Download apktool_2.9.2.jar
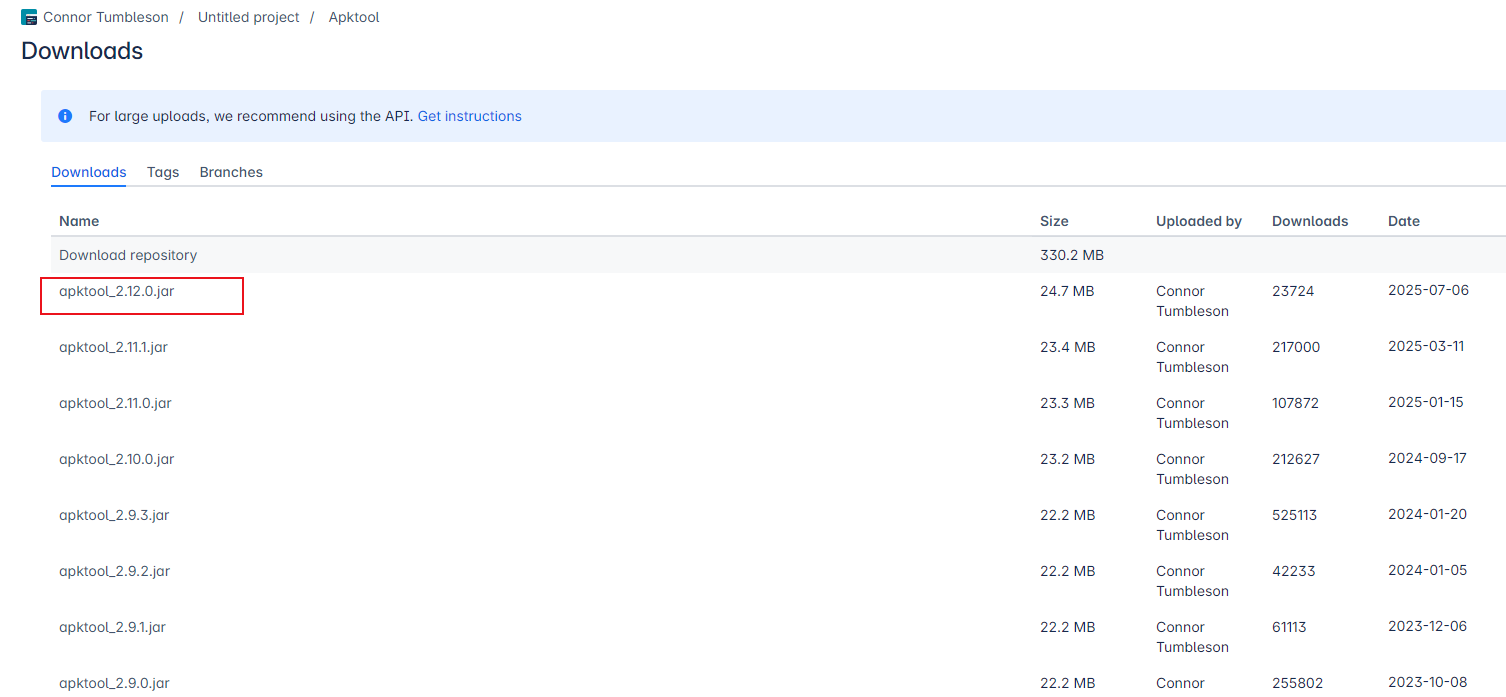The height and width of the screenshot is (697, 1506). (x=114, y=571)
